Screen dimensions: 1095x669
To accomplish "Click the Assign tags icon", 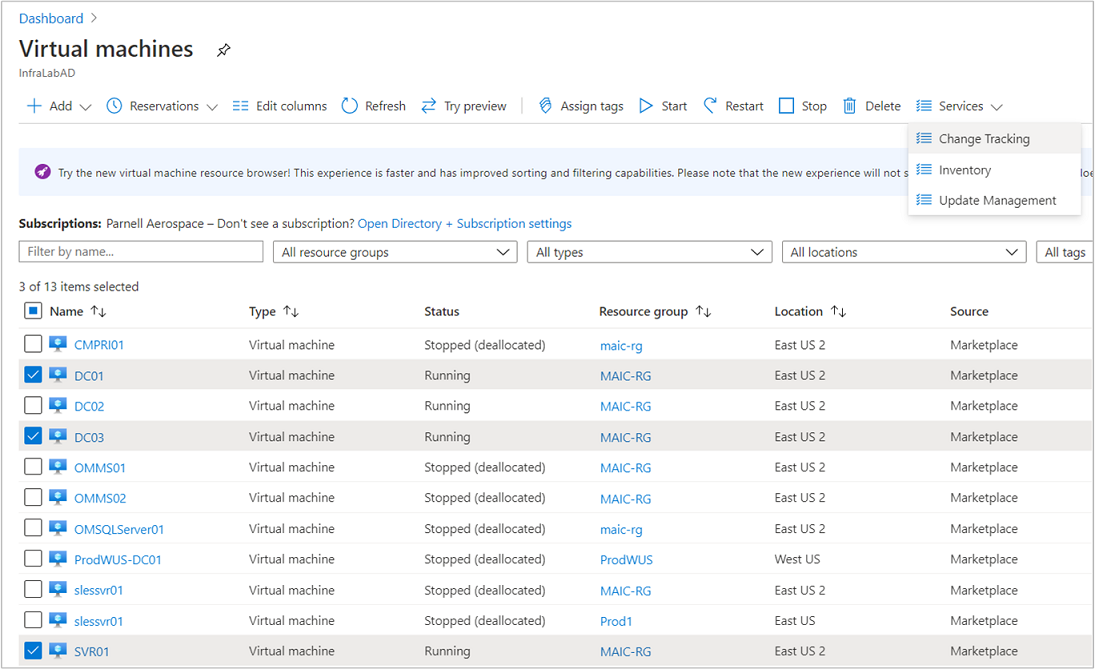I will click(545, 106).
